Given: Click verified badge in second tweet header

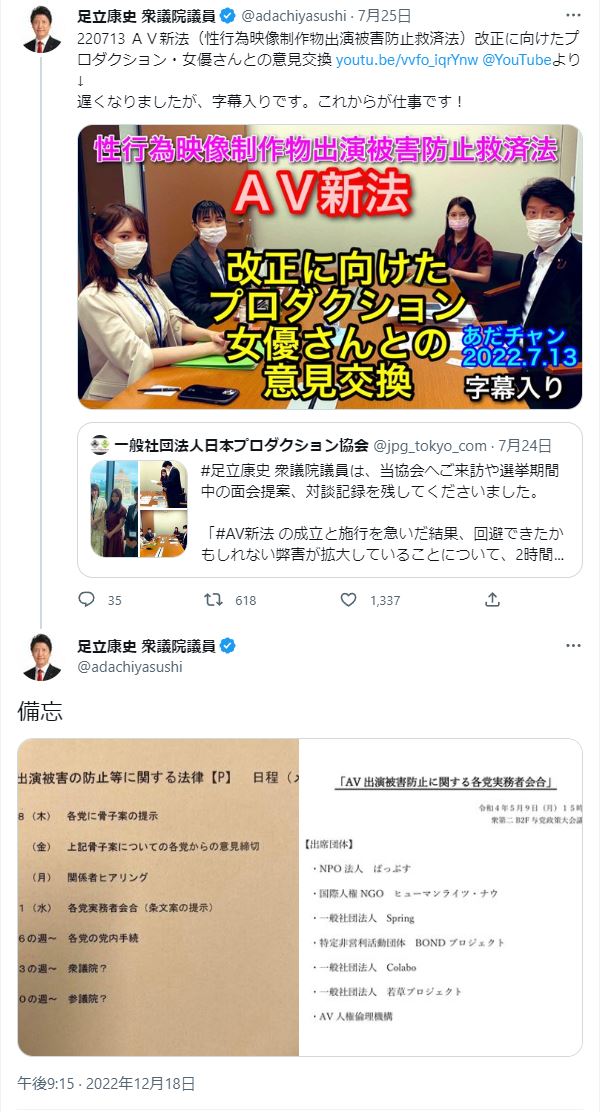Looking at the screenshot, I should pos(227,646).
